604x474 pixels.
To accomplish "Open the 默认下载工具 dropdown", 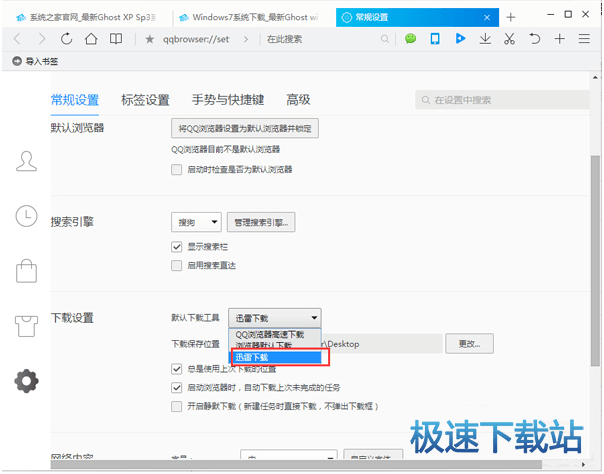I will coord(275,318).
